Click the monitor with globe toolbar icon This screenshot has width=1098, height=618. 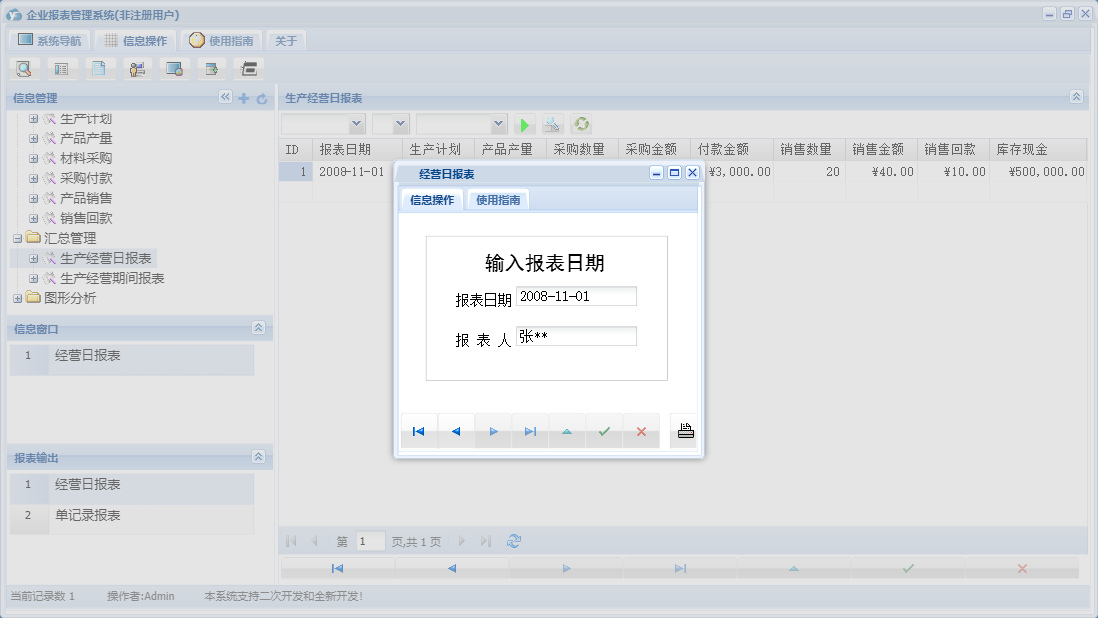click(x=174, y=68)
